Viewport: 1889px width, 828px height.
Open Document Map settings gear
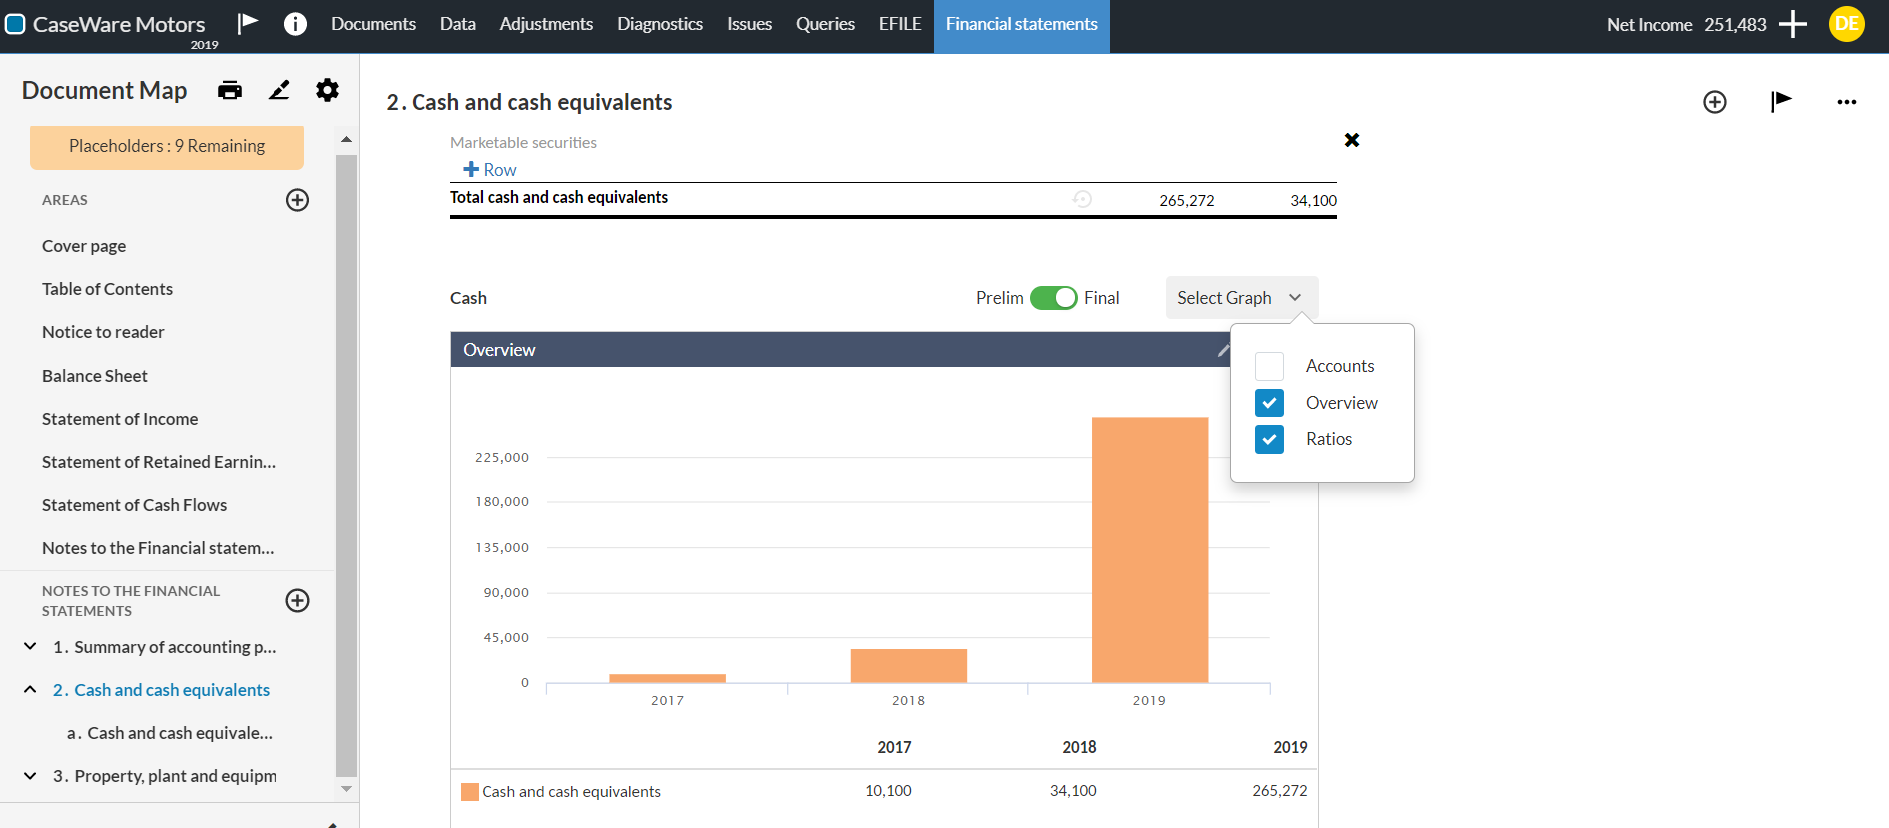pyautogui.click(x=327, y=91)
